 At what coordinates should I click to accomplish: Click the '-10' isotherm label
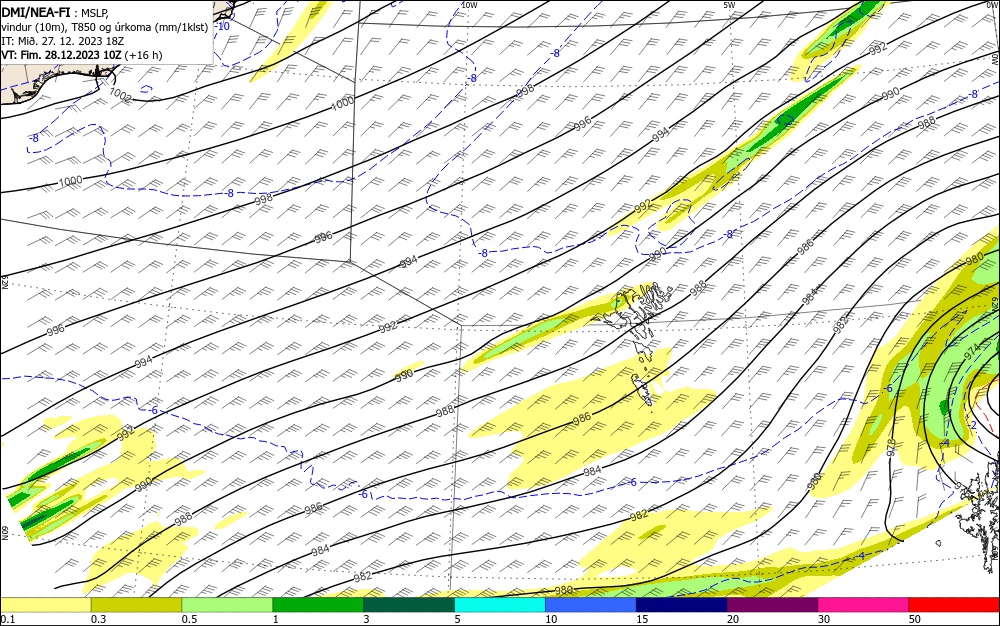[x=223, y=26]
